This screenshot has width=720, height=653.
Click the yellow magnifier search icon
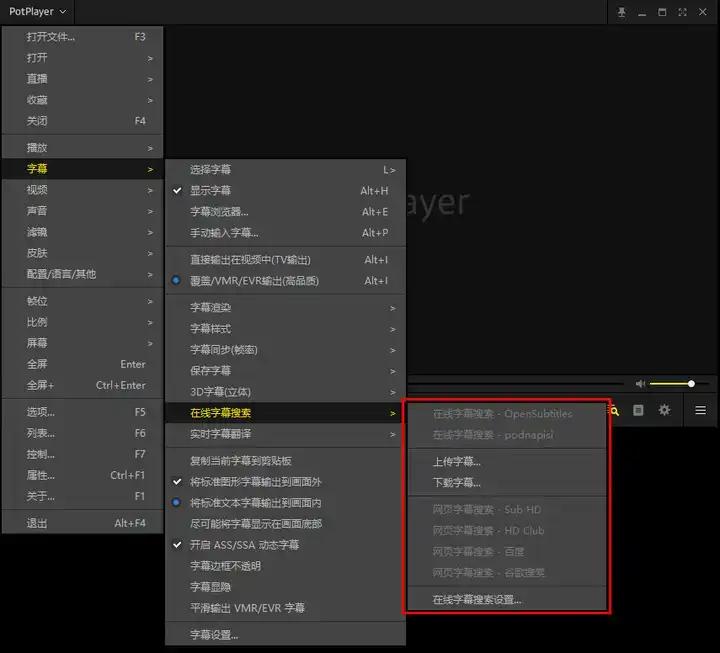pyautogui.click(x=615, y=410)
